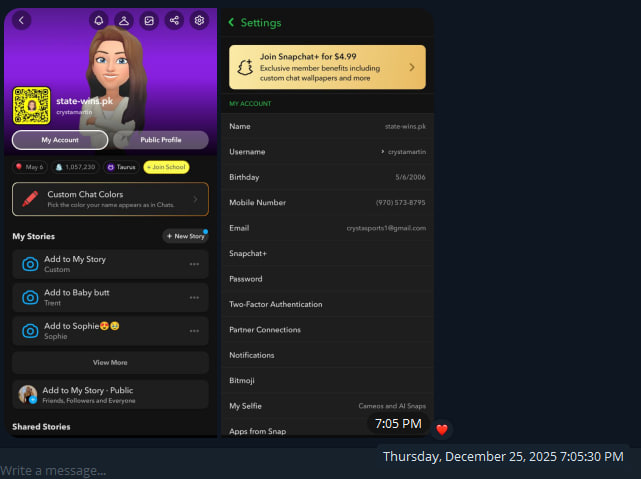641x479 pixels.
Task: Switch to the Public Profile tab
Action: [161, 140]
